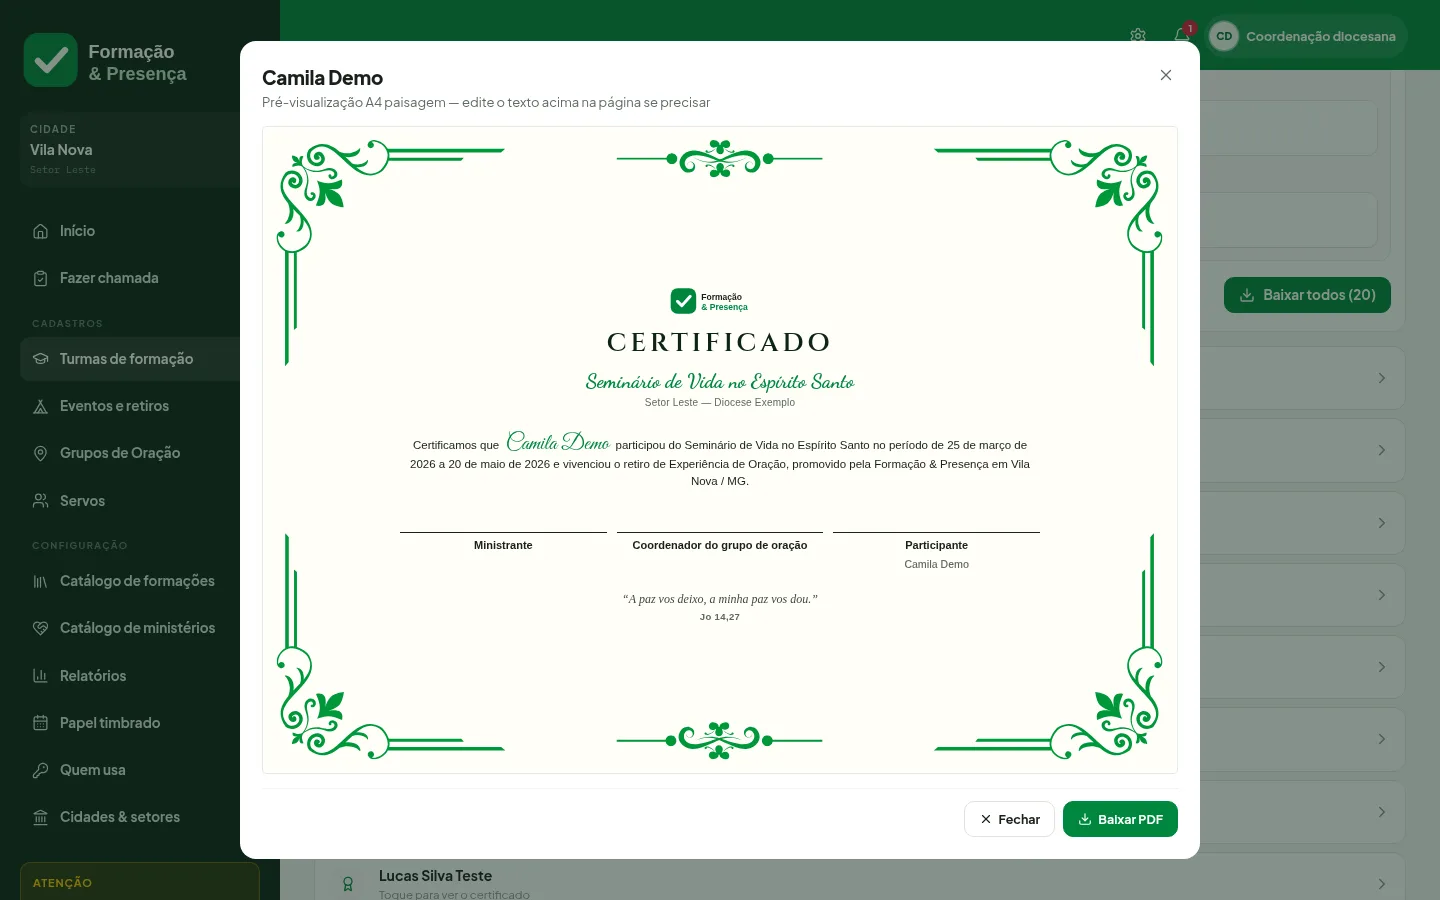Click the Seminário de Vida no Espírito Santo heading

coord(720,381)
